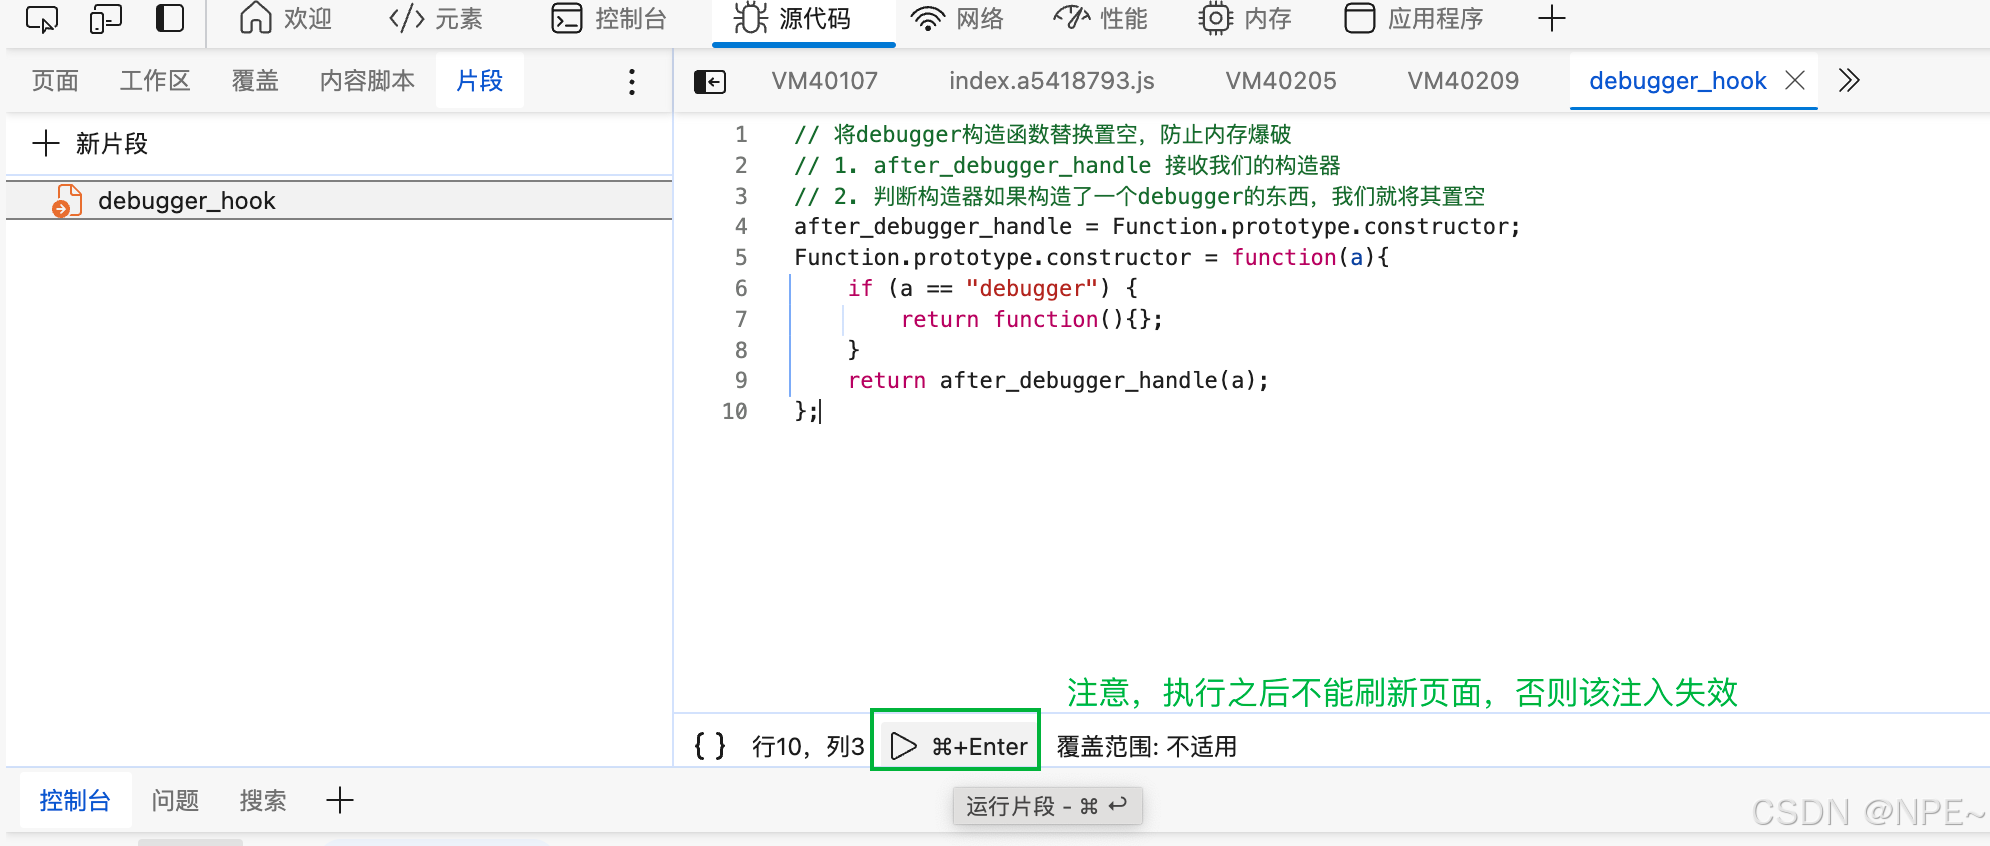1990x846 pixels.
Task: Open the three-dot more options menu
Action: click(x=631, y=81)
